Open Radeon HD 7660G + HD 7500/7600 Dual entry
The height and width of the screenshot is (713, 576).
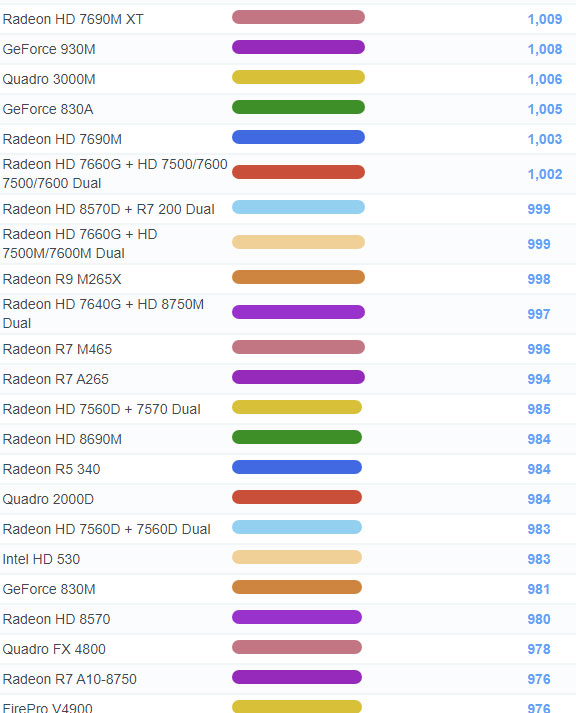click(x=115, y=174)
